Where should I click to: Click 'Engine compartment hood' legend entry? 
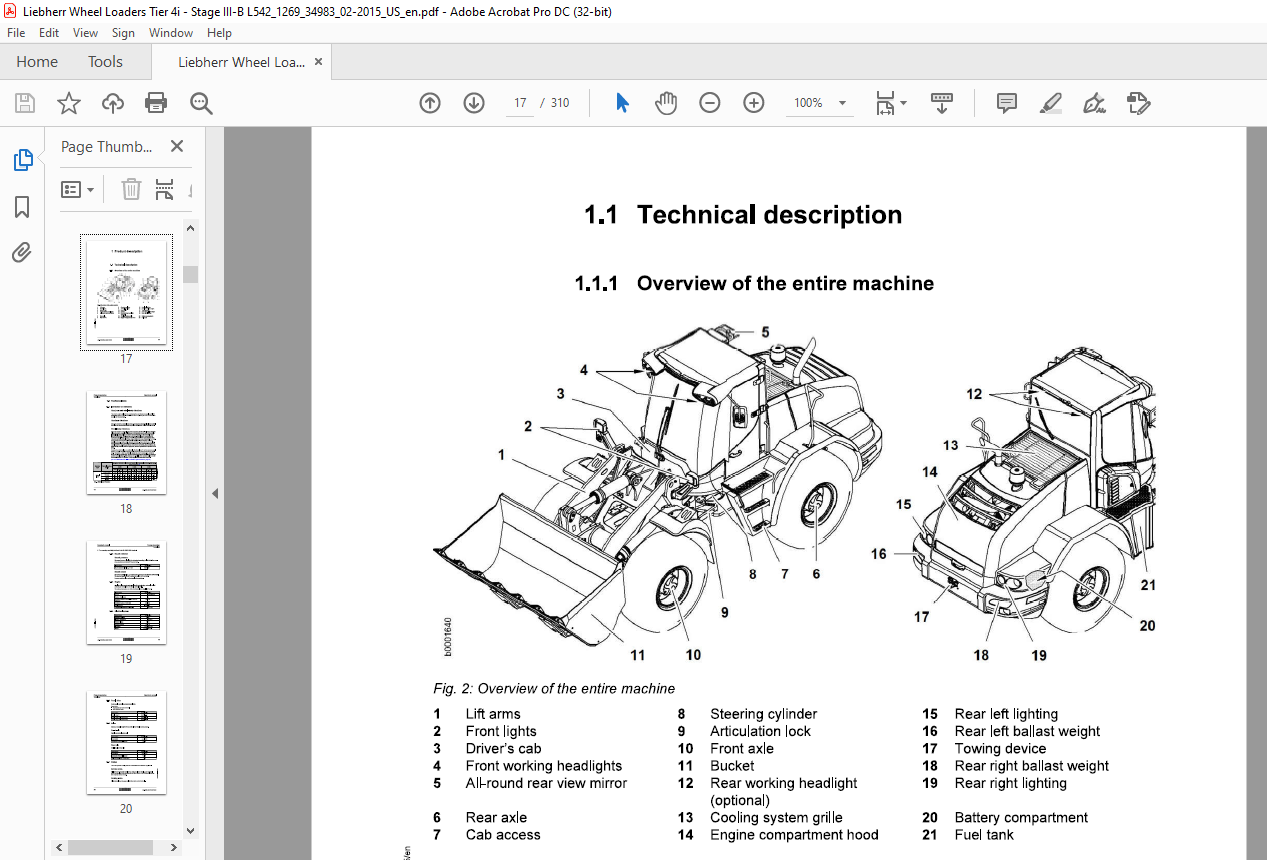click(x=794, y=835)
